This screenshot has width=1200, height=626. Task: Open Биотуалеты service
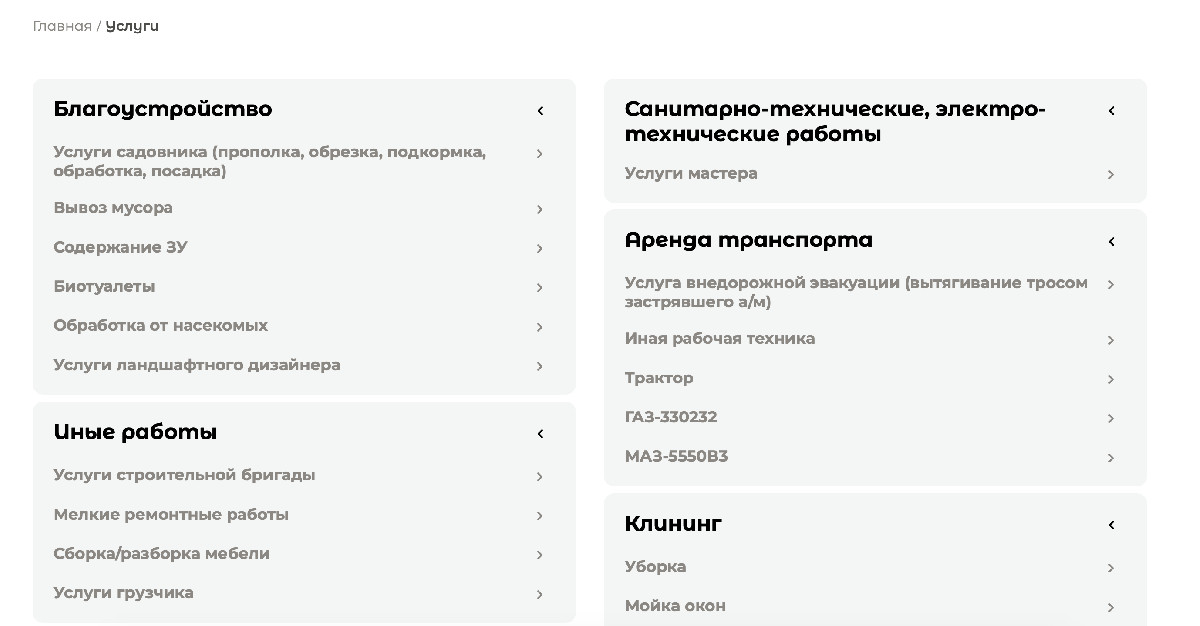(x=104, y=286)
